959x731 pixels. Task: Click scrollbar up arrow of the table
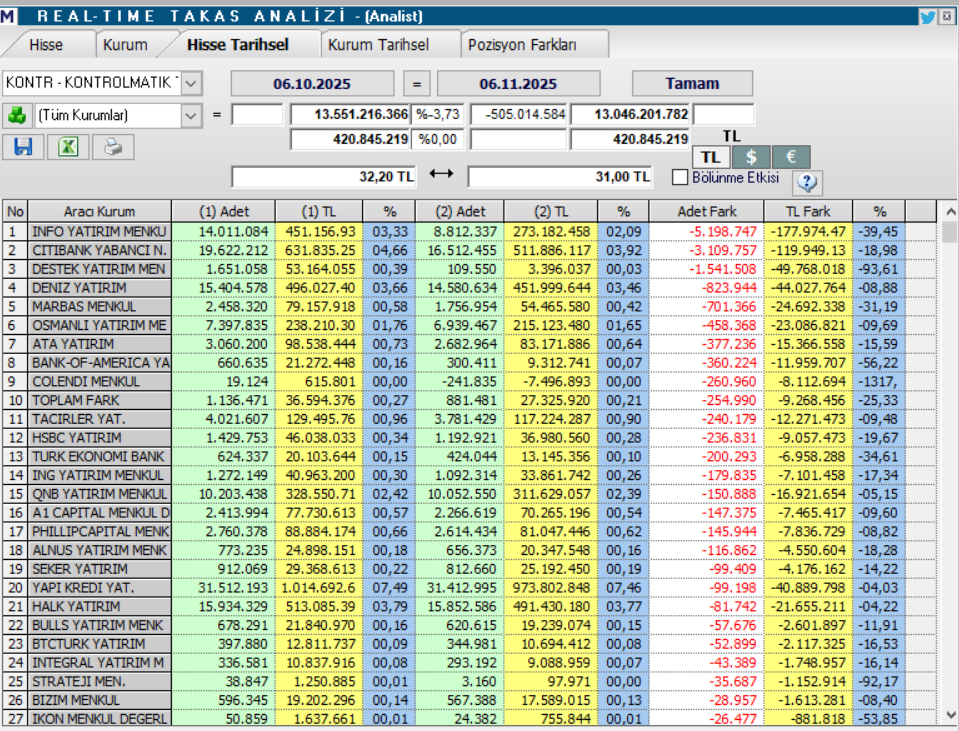point(950,212)
